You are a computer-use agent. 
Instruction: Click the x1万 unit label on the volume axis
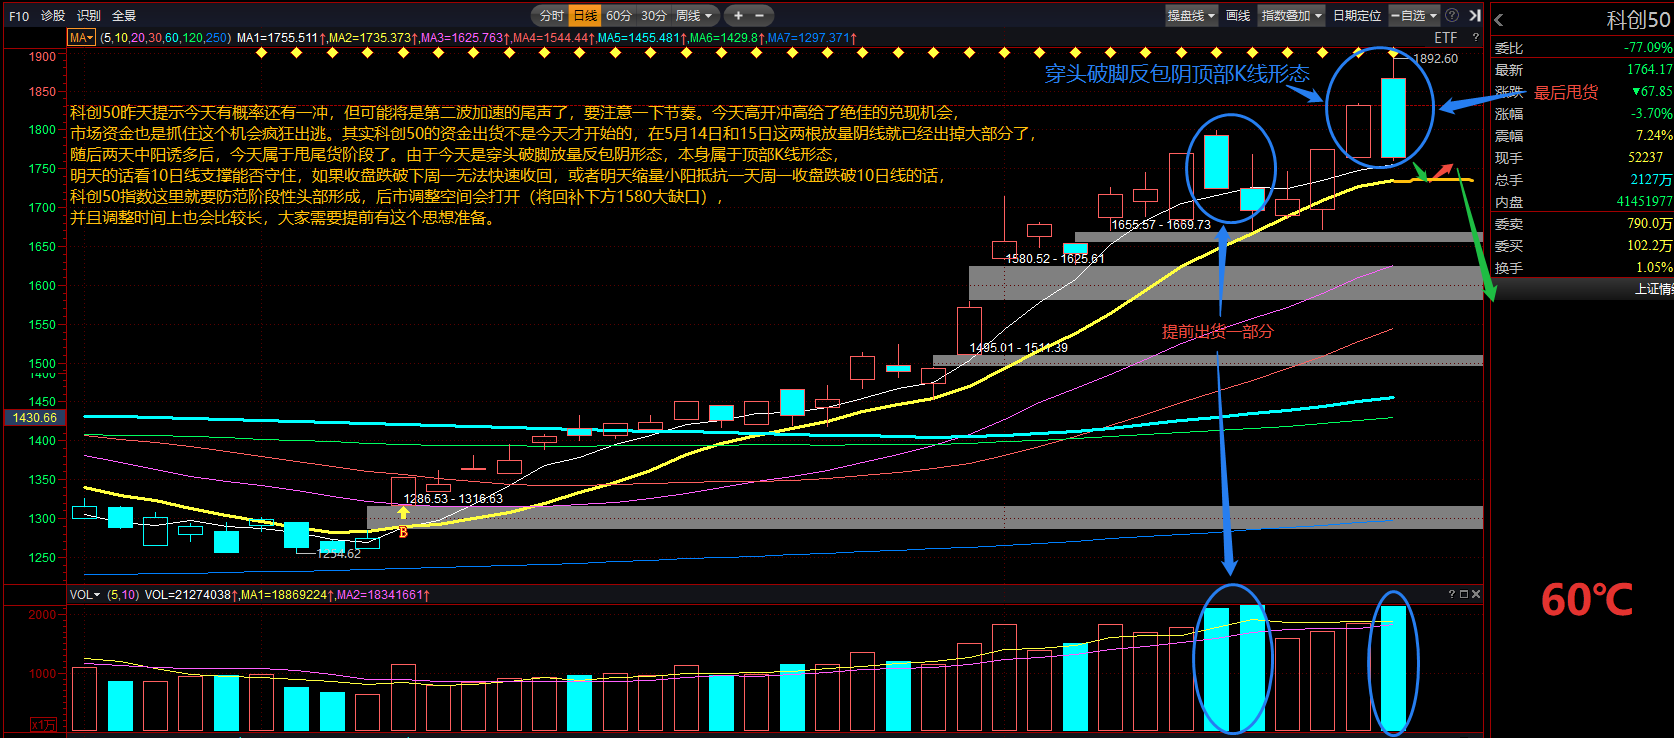(x=43, y=725)
